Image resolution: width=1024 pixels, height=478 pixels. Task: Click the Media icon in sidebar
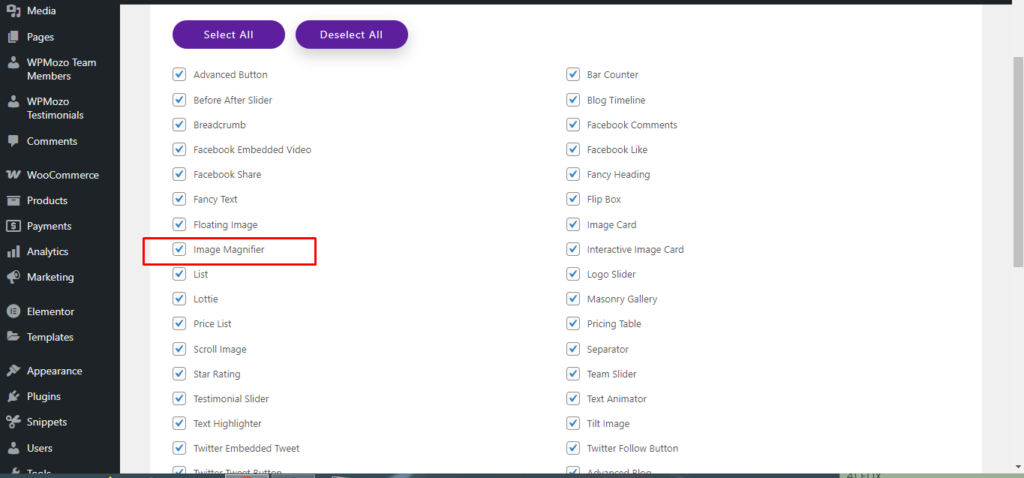[x=13, y=11]
